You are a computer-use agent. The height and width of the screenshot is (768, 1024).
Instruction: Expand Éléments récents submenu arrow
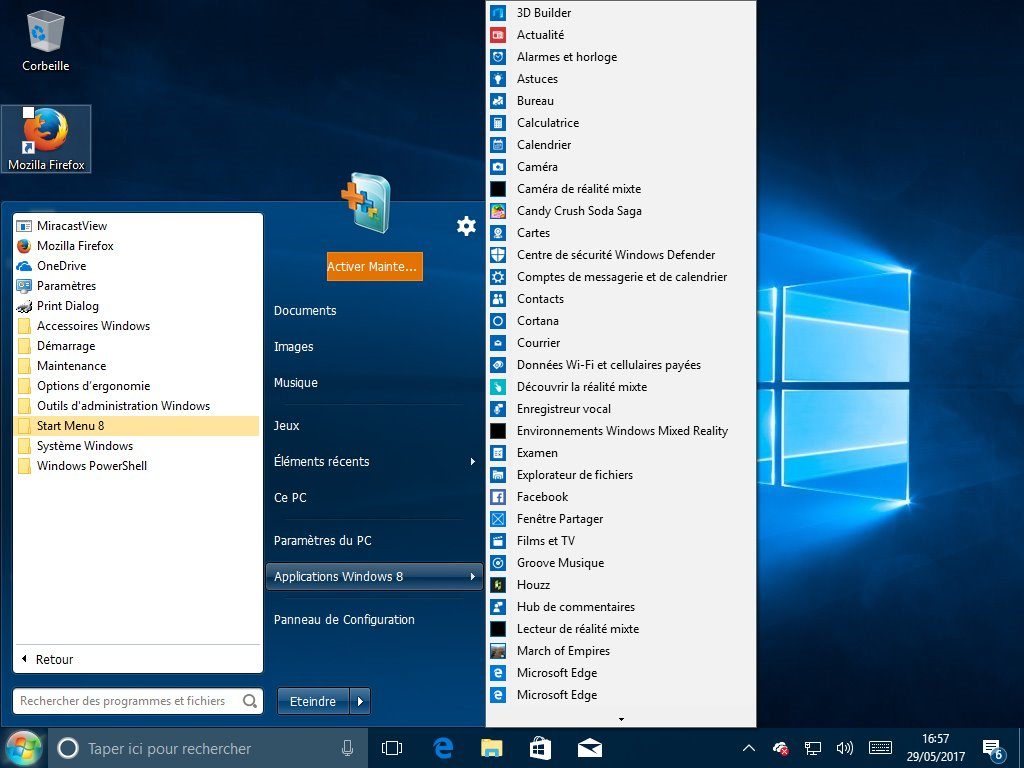(x=472, y=462)
